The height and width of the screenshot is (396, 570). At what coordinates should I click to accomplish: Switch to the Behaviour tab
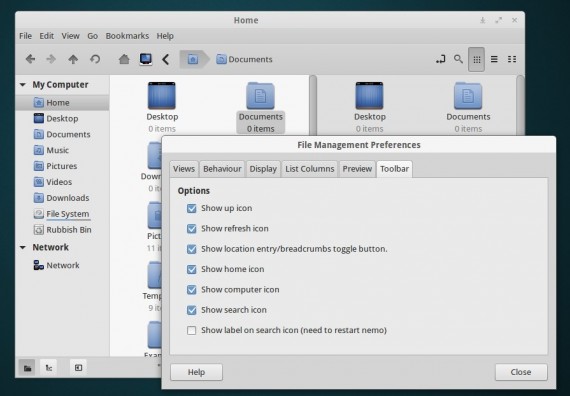[x=222, y=169]
